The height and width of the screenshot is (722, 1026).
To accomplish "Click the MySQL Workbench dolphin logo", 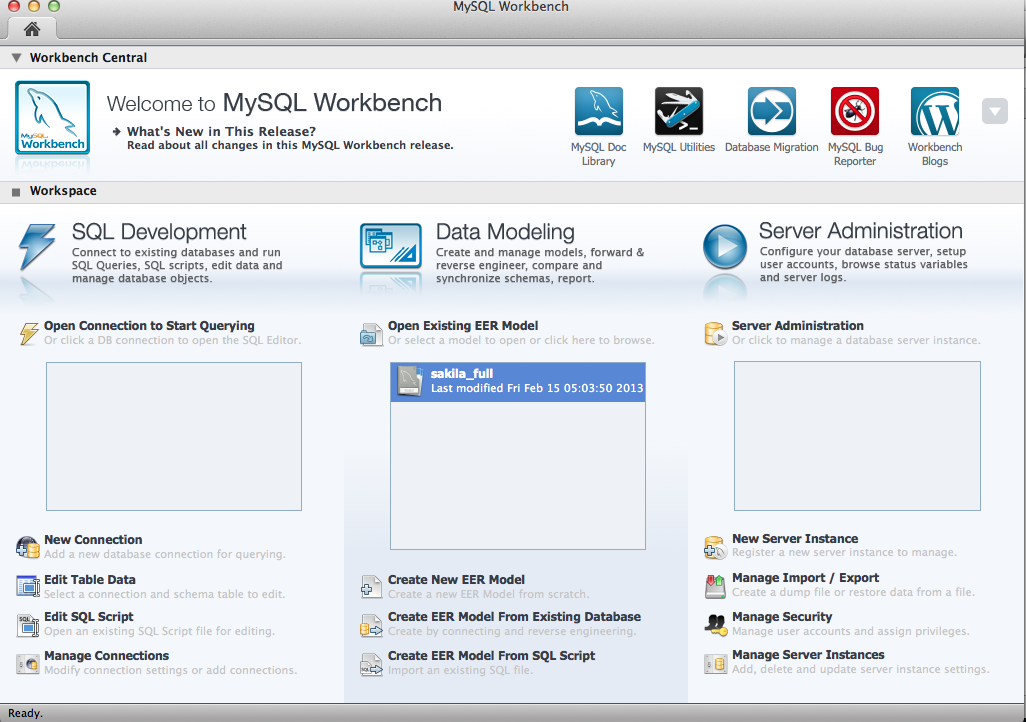I will pyautogui.click(x=52, y=118).
